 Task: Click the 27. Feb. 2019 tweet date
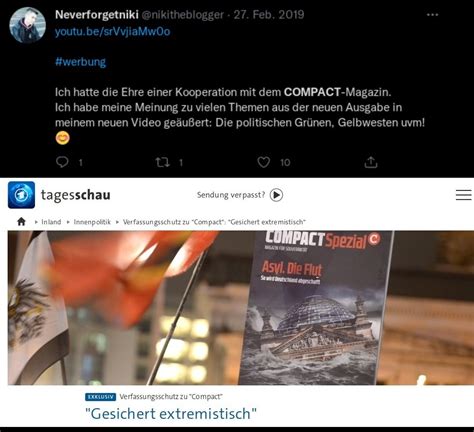269,15
